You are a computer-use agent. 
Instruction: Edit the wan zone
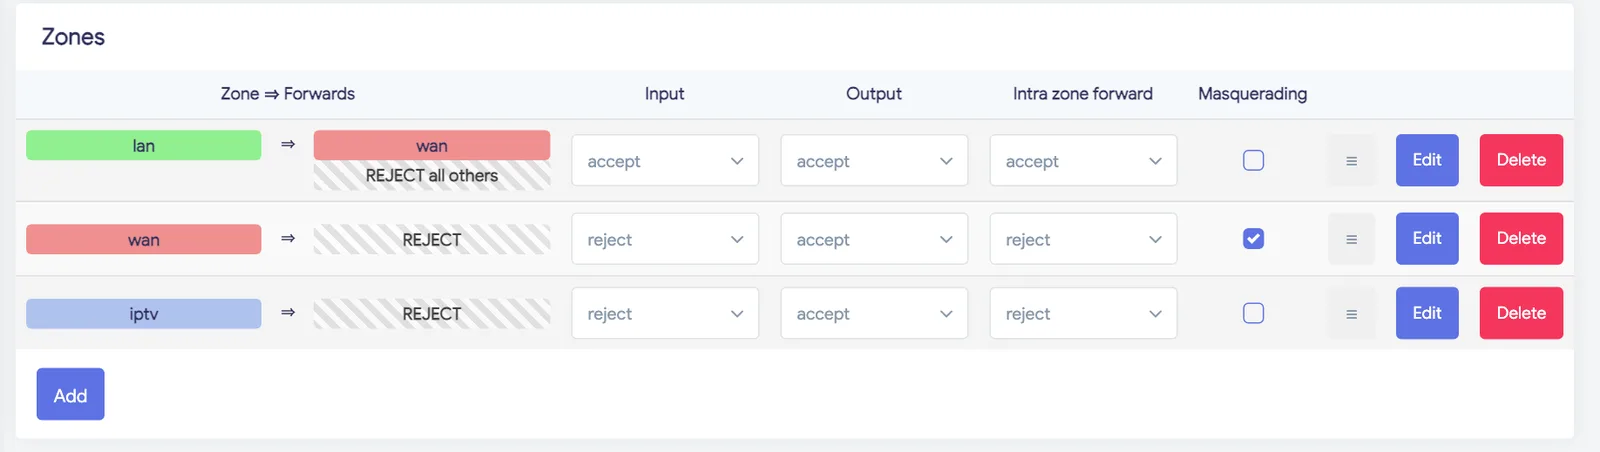click(x=1427, y=239)
